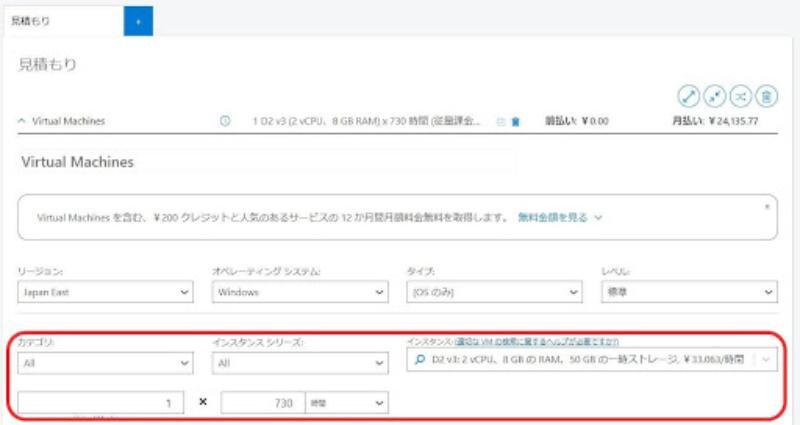Open the カテゴリ dropdown set to All

tap(104, 363)
